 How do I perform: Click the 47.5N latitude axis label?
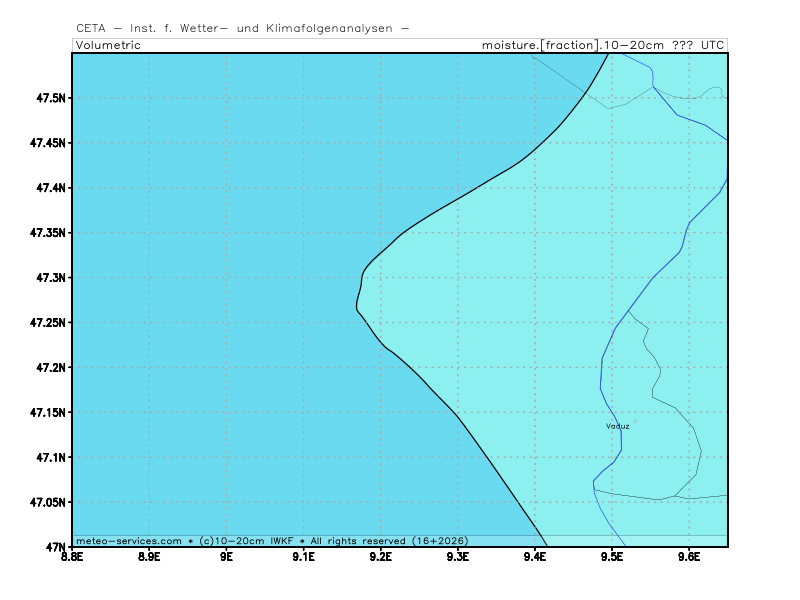click(48, 98)
